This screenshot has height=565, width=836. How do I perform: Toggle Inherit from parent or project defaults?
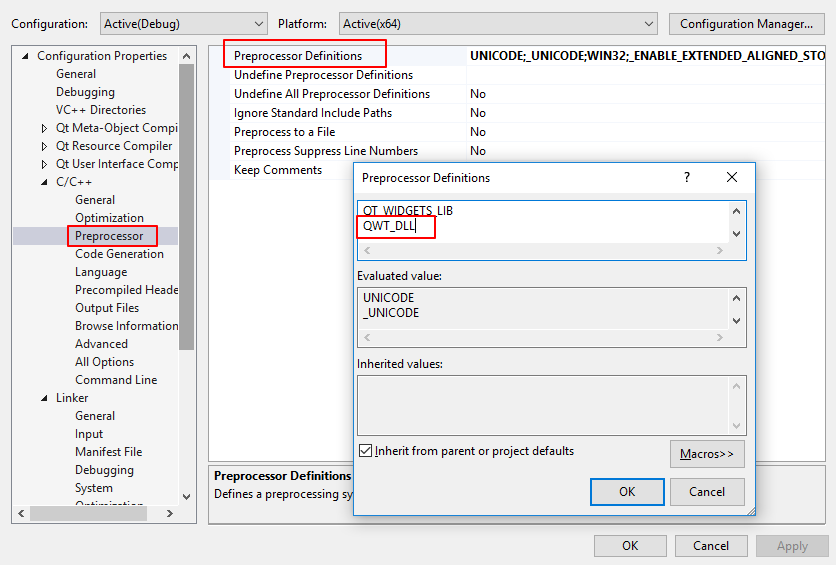click(365, 451)
